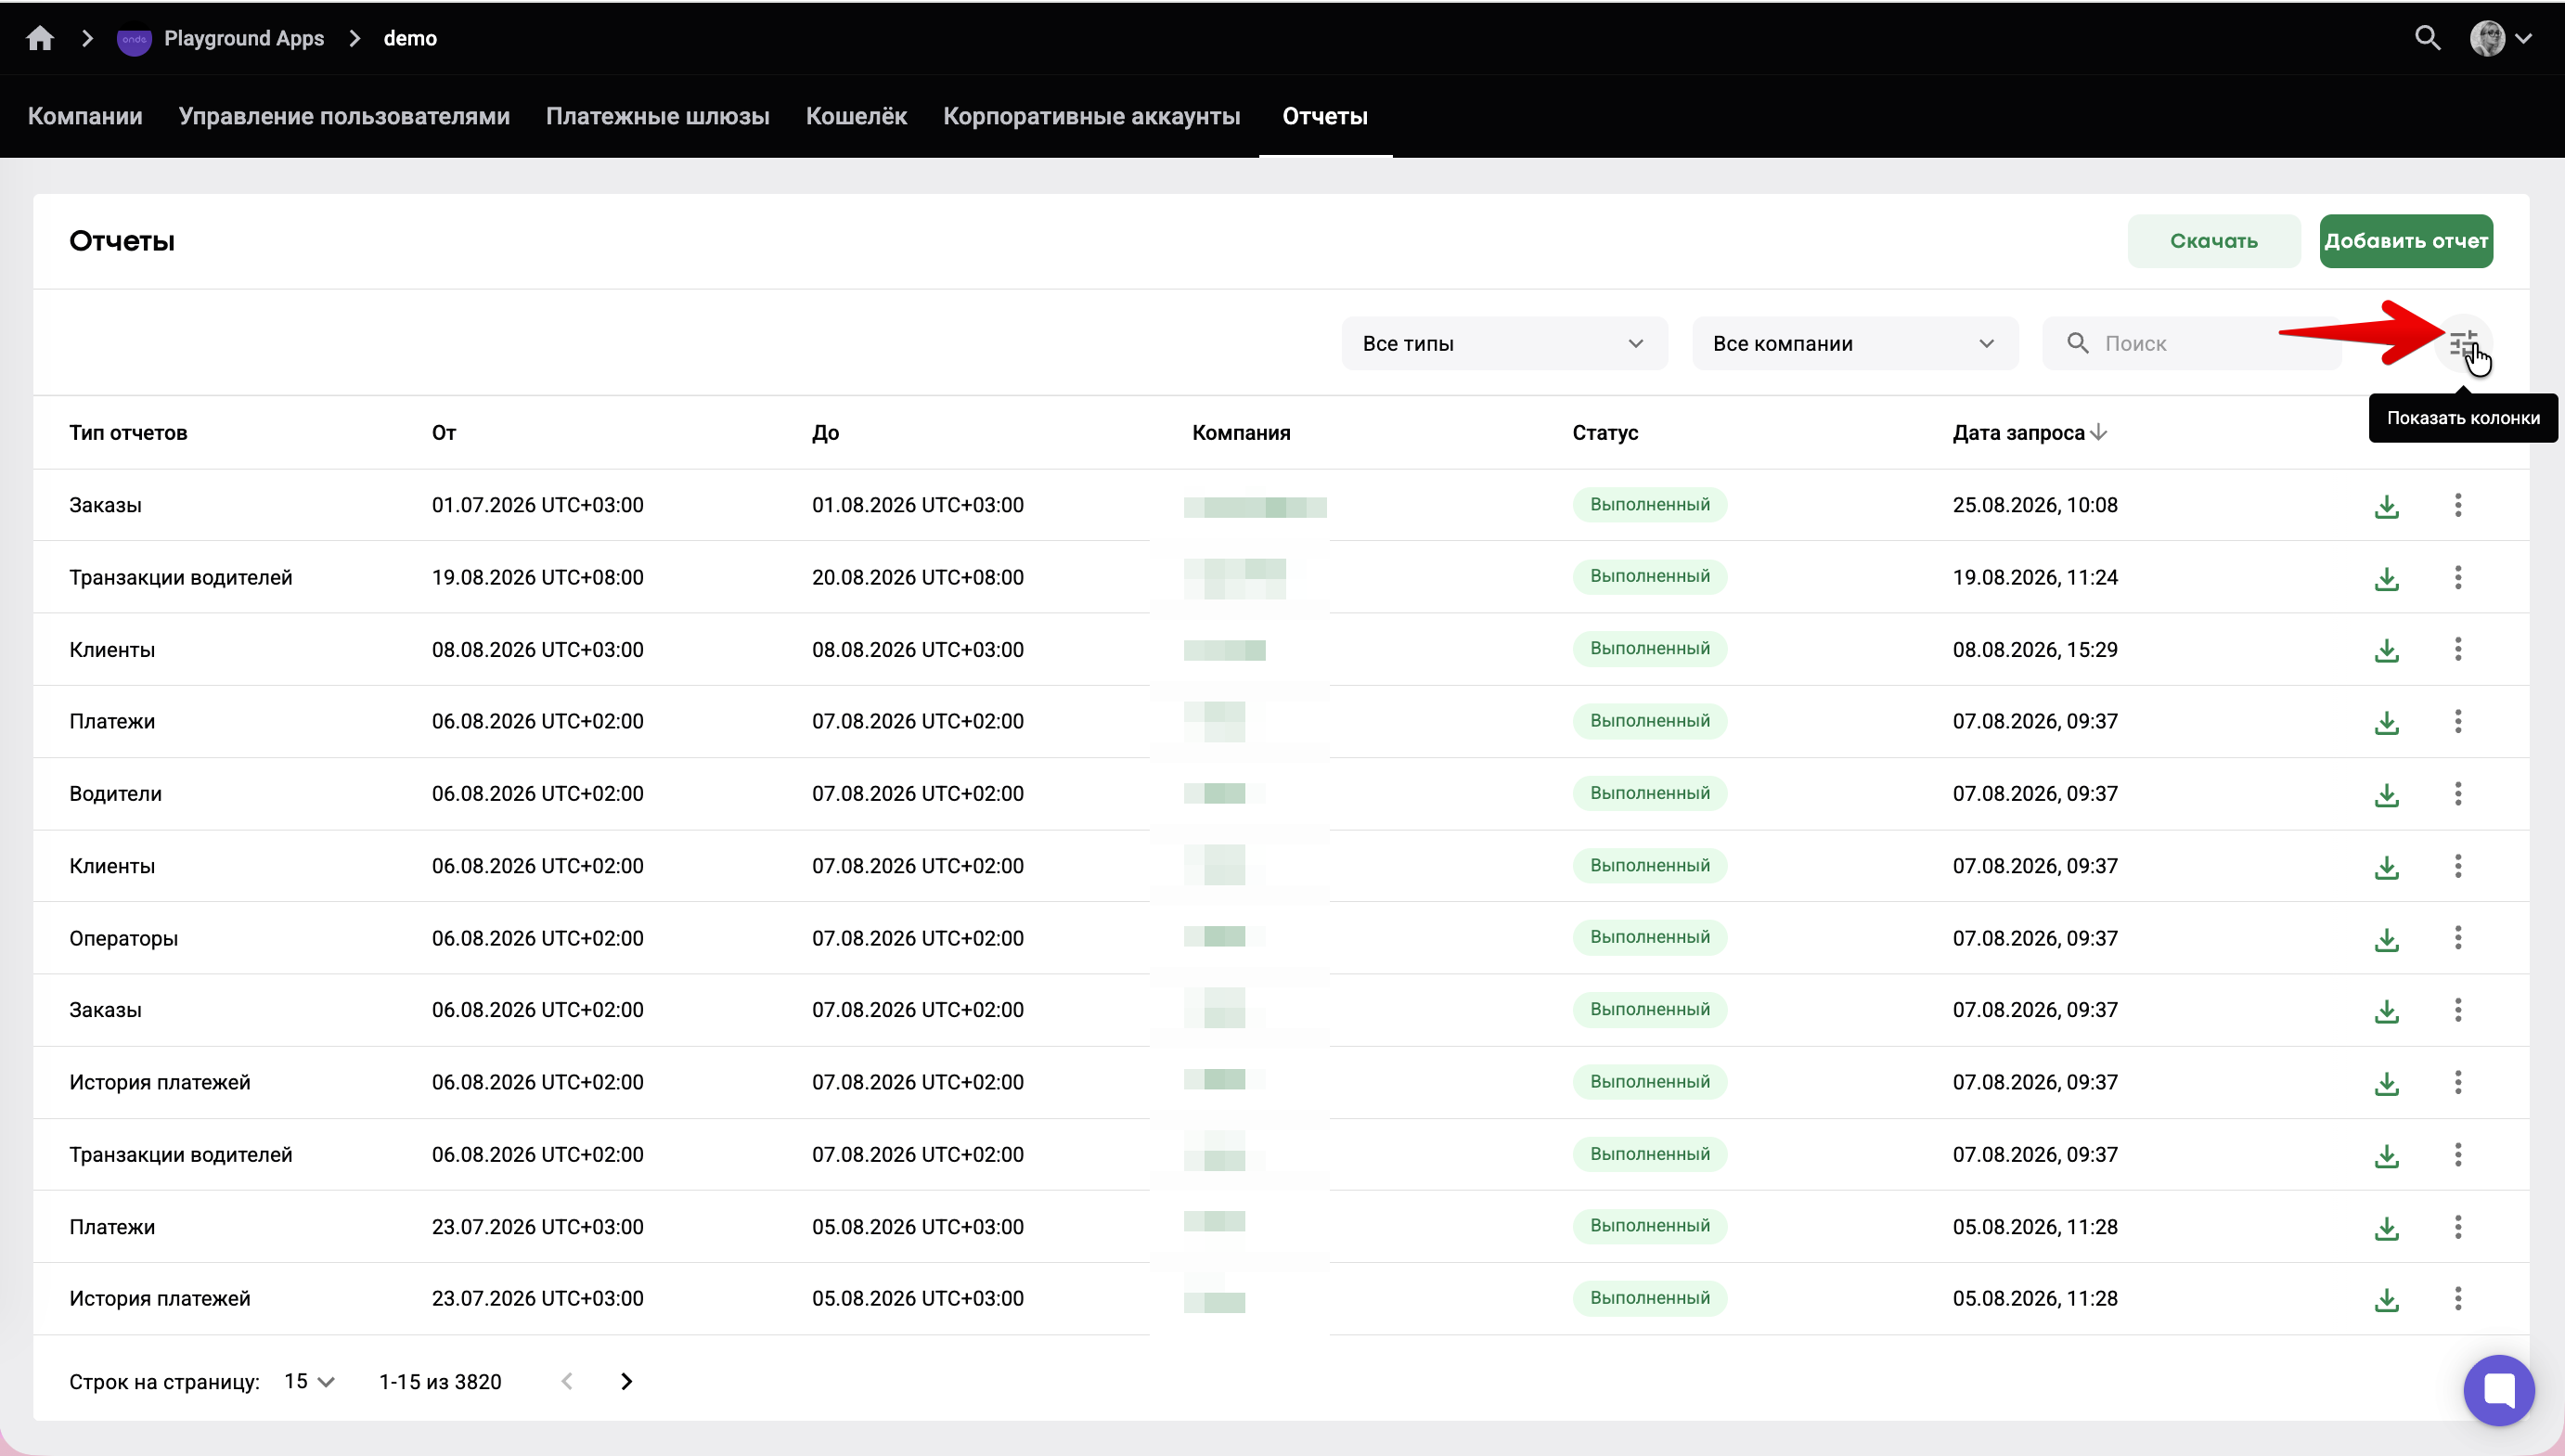Sort by Дата запроса column arrow
This screenshot has height=1456, width=2565.
(2099, 432)
